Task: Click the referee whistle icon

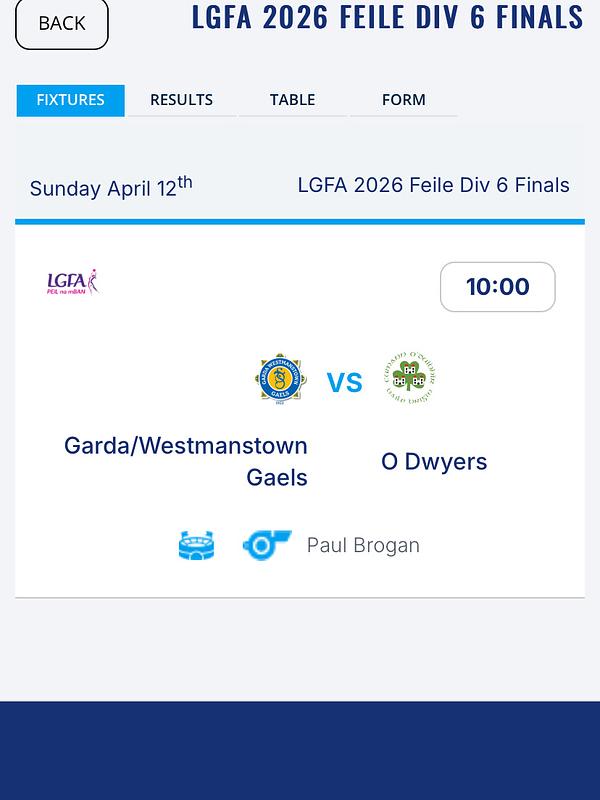Action: tap(266, 545)
